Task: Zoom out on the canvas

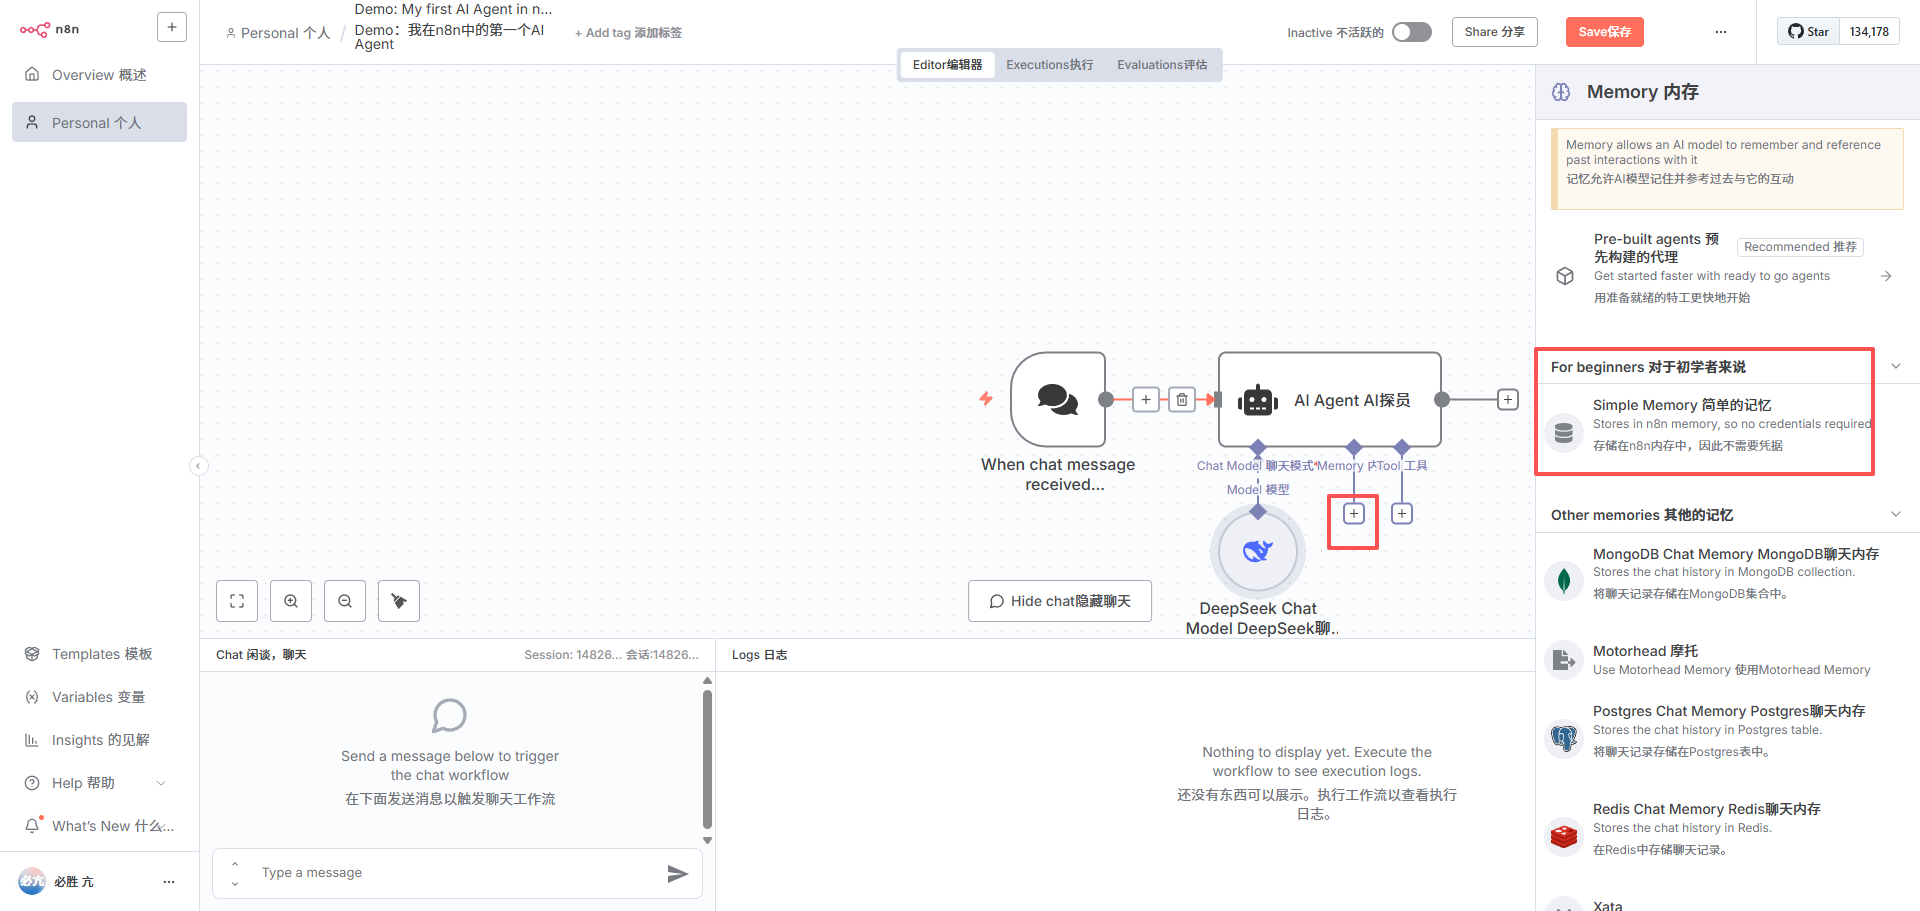Action: pyautogui.click(x=345, y=601)
